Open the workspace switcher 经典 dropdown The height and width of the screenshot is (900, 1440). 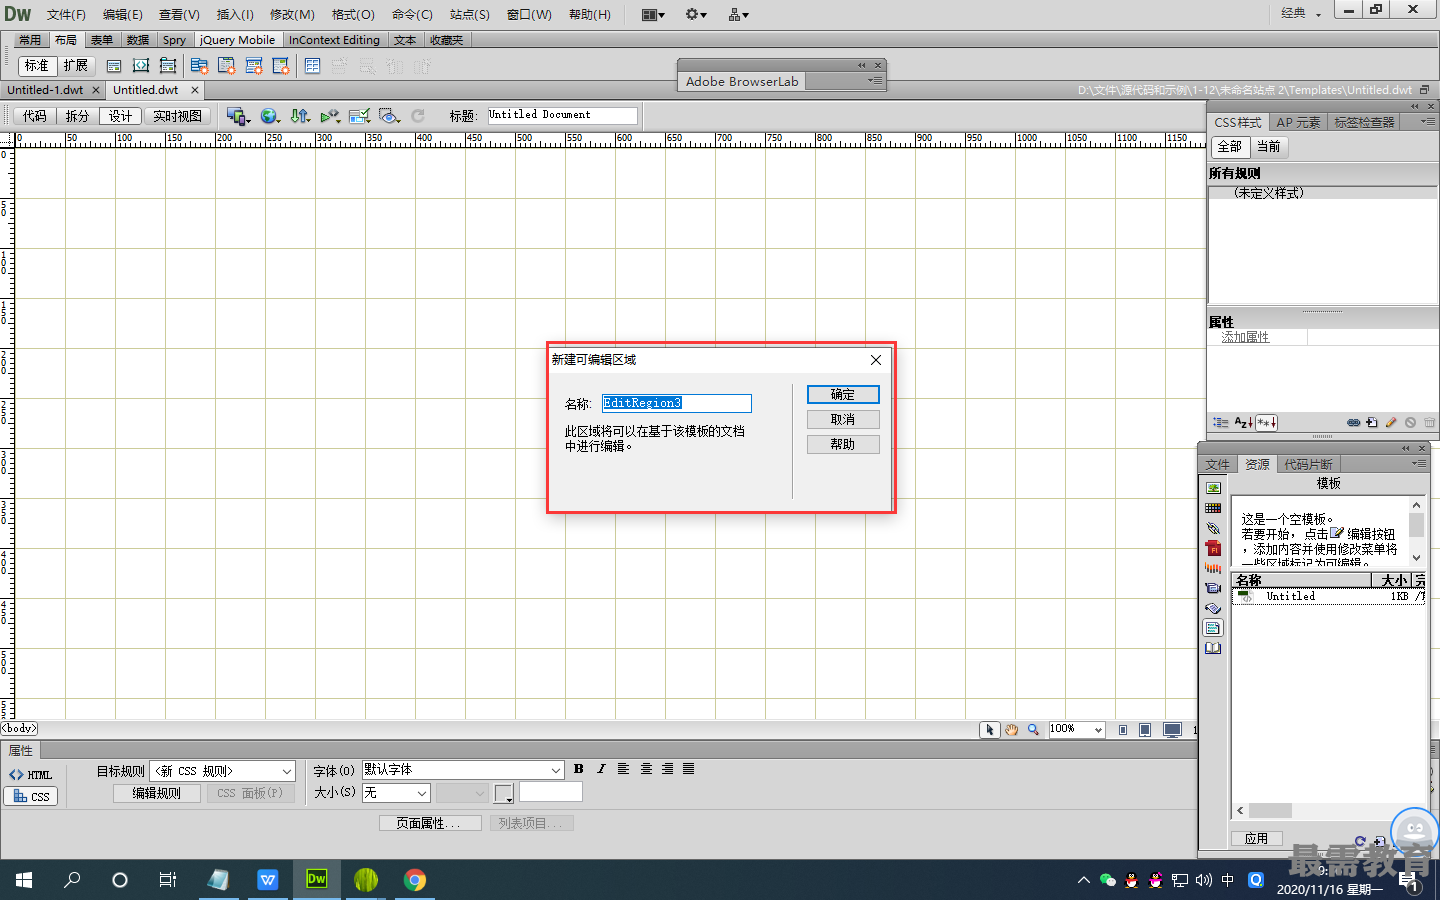coord(1301,14)
